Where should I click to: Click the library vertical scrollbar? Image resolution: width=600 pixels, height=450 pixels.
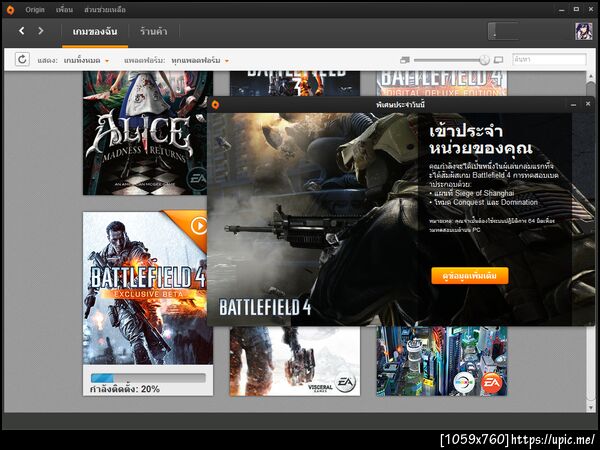click(590, 241)
